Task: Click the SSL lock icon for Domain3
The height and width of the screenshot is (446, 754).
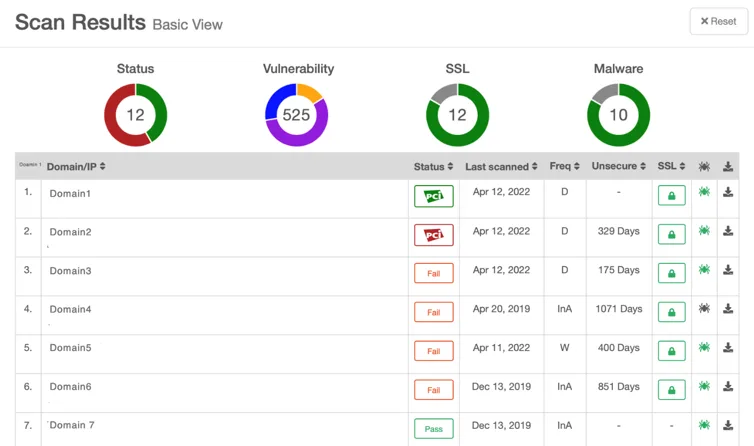Action: point(671,273)
